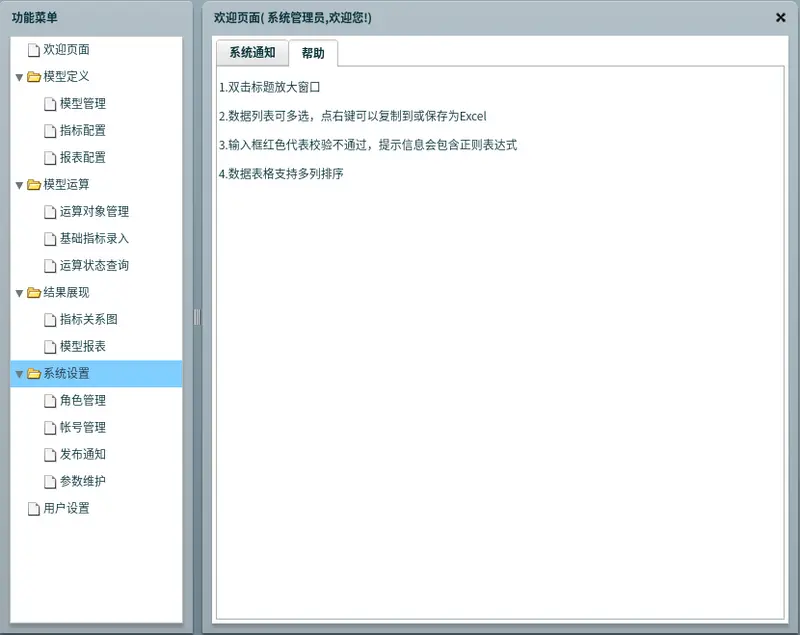This screenshot has height=635, width=800.
Task: Click the folder icon next to 模型定义
Action: [x=32, y=76]
